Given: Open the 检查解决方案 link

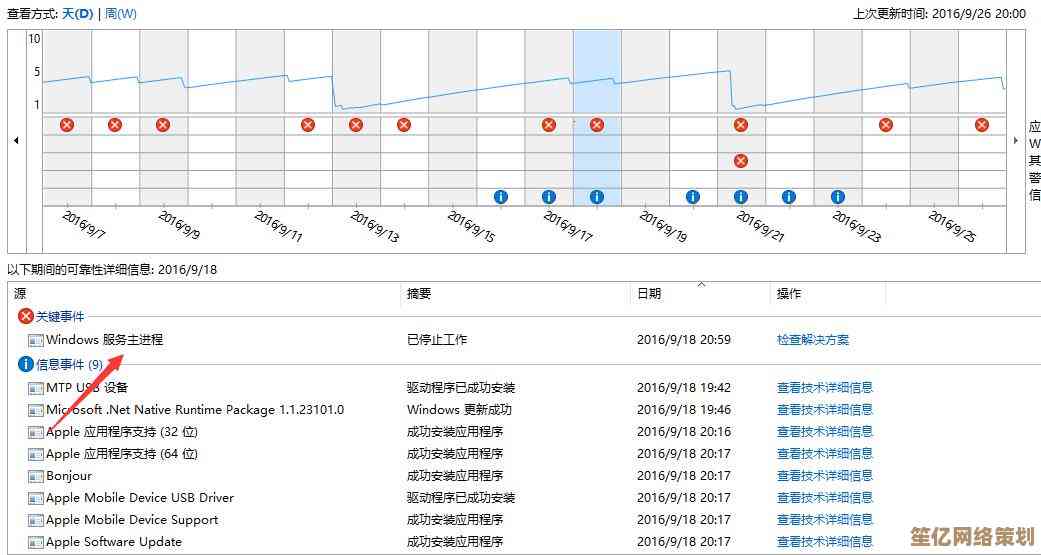Looking at the screenshot, I should click(x=812, y=340).
